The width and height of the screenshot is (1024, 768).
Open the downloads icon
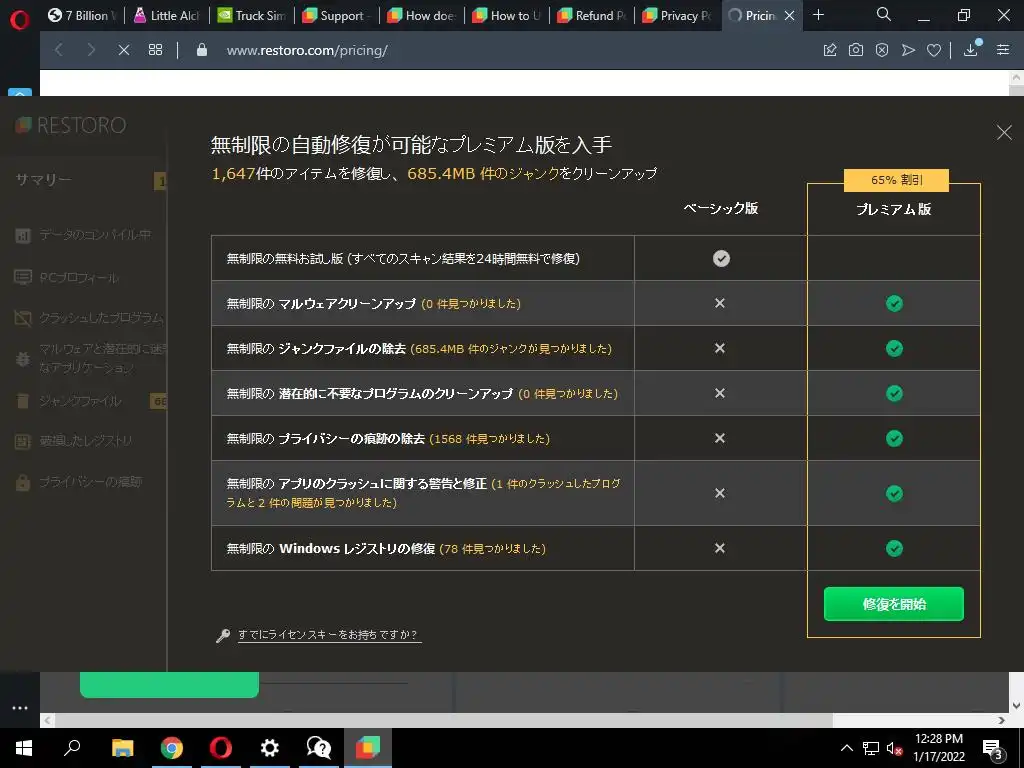(971, 49)
